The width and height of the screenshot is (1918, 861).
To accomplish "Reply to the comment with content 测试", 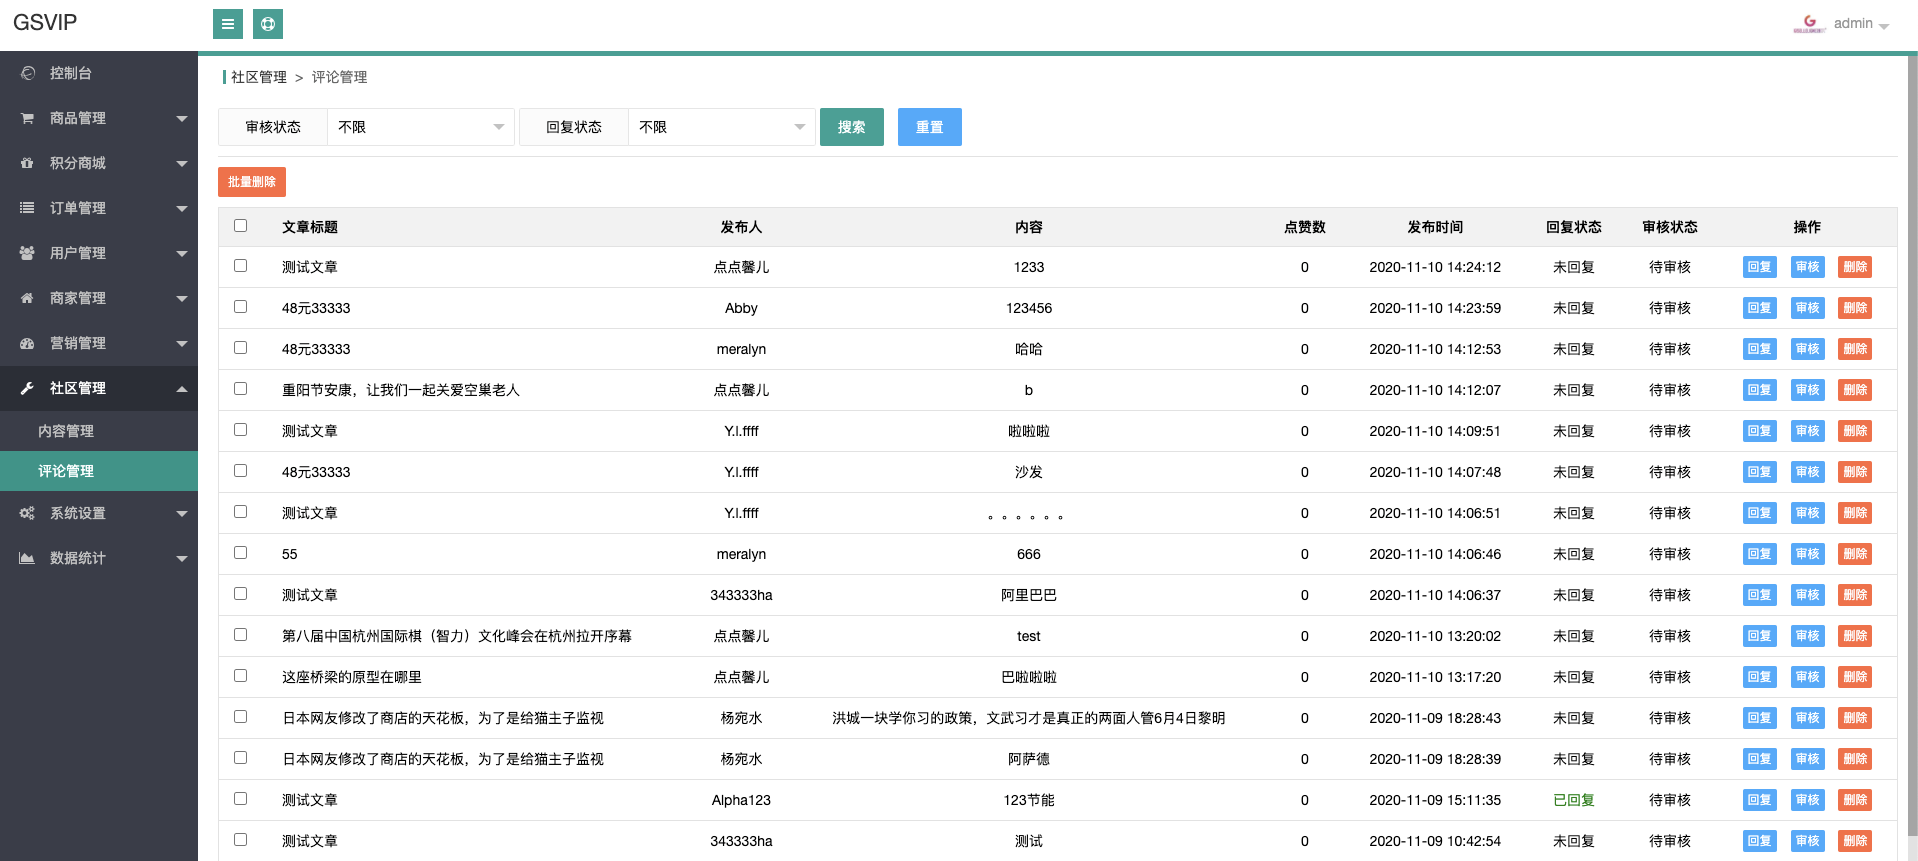I will pyautogui.click(x=1759, y=841).
